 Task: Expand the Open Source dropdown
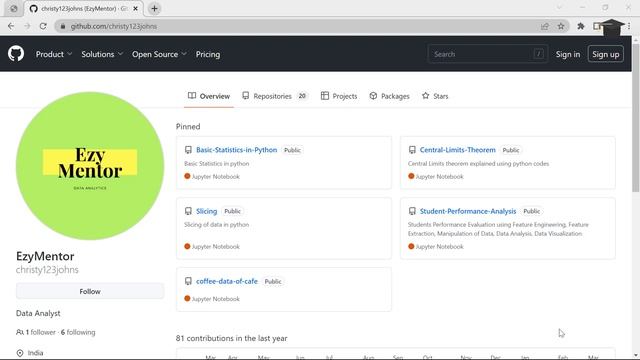tap(159, 54)
